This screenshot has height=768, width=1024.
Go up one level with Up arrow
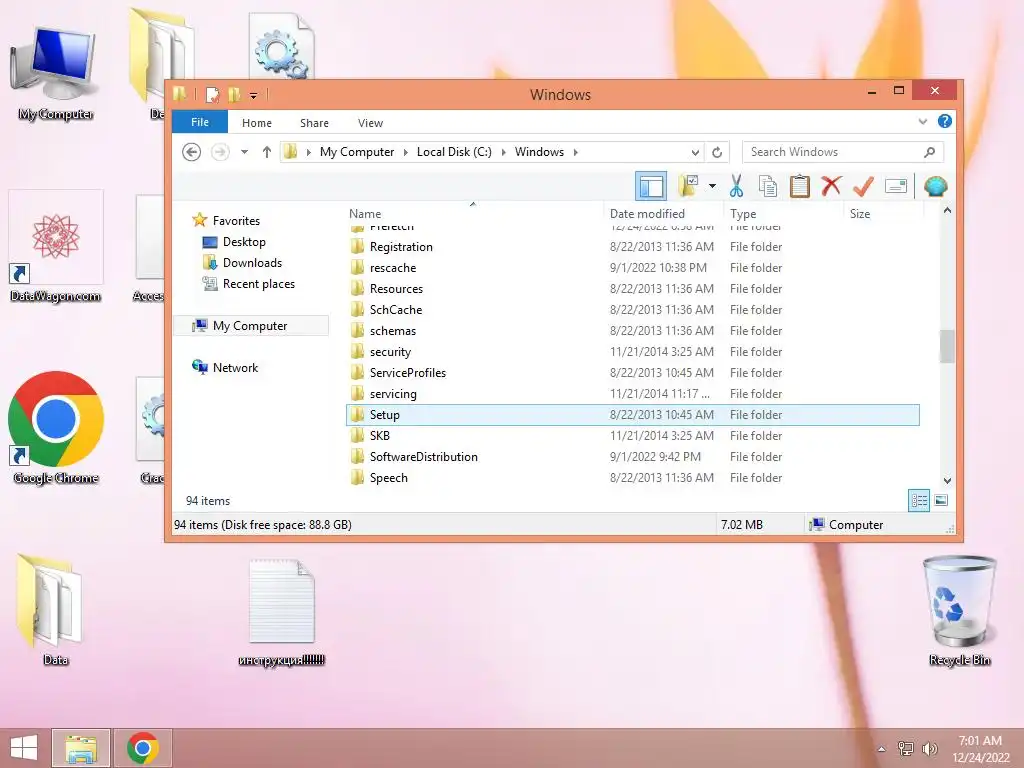[x=266, y=152]
